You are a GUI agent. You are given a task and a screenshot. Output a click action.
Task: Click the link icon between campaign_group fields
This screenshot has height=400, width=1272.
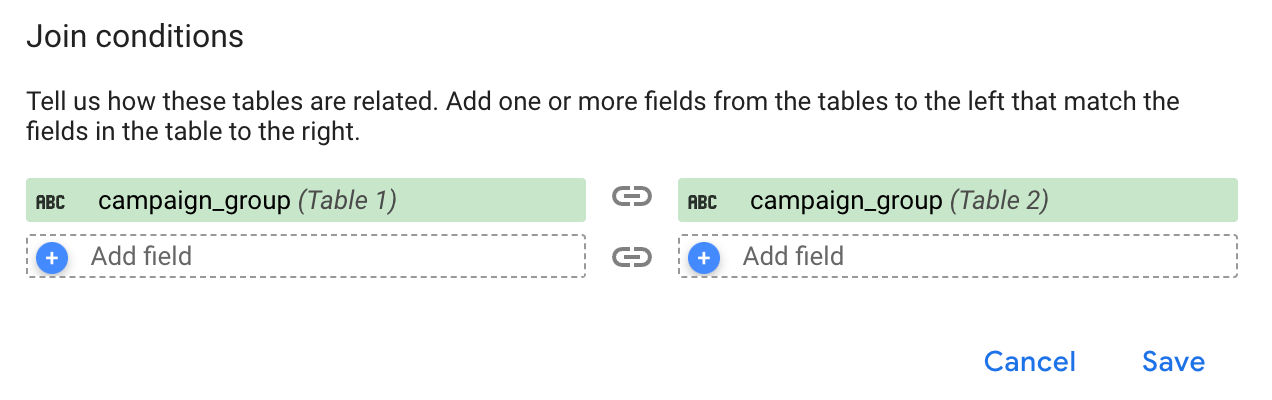point(631,198)
